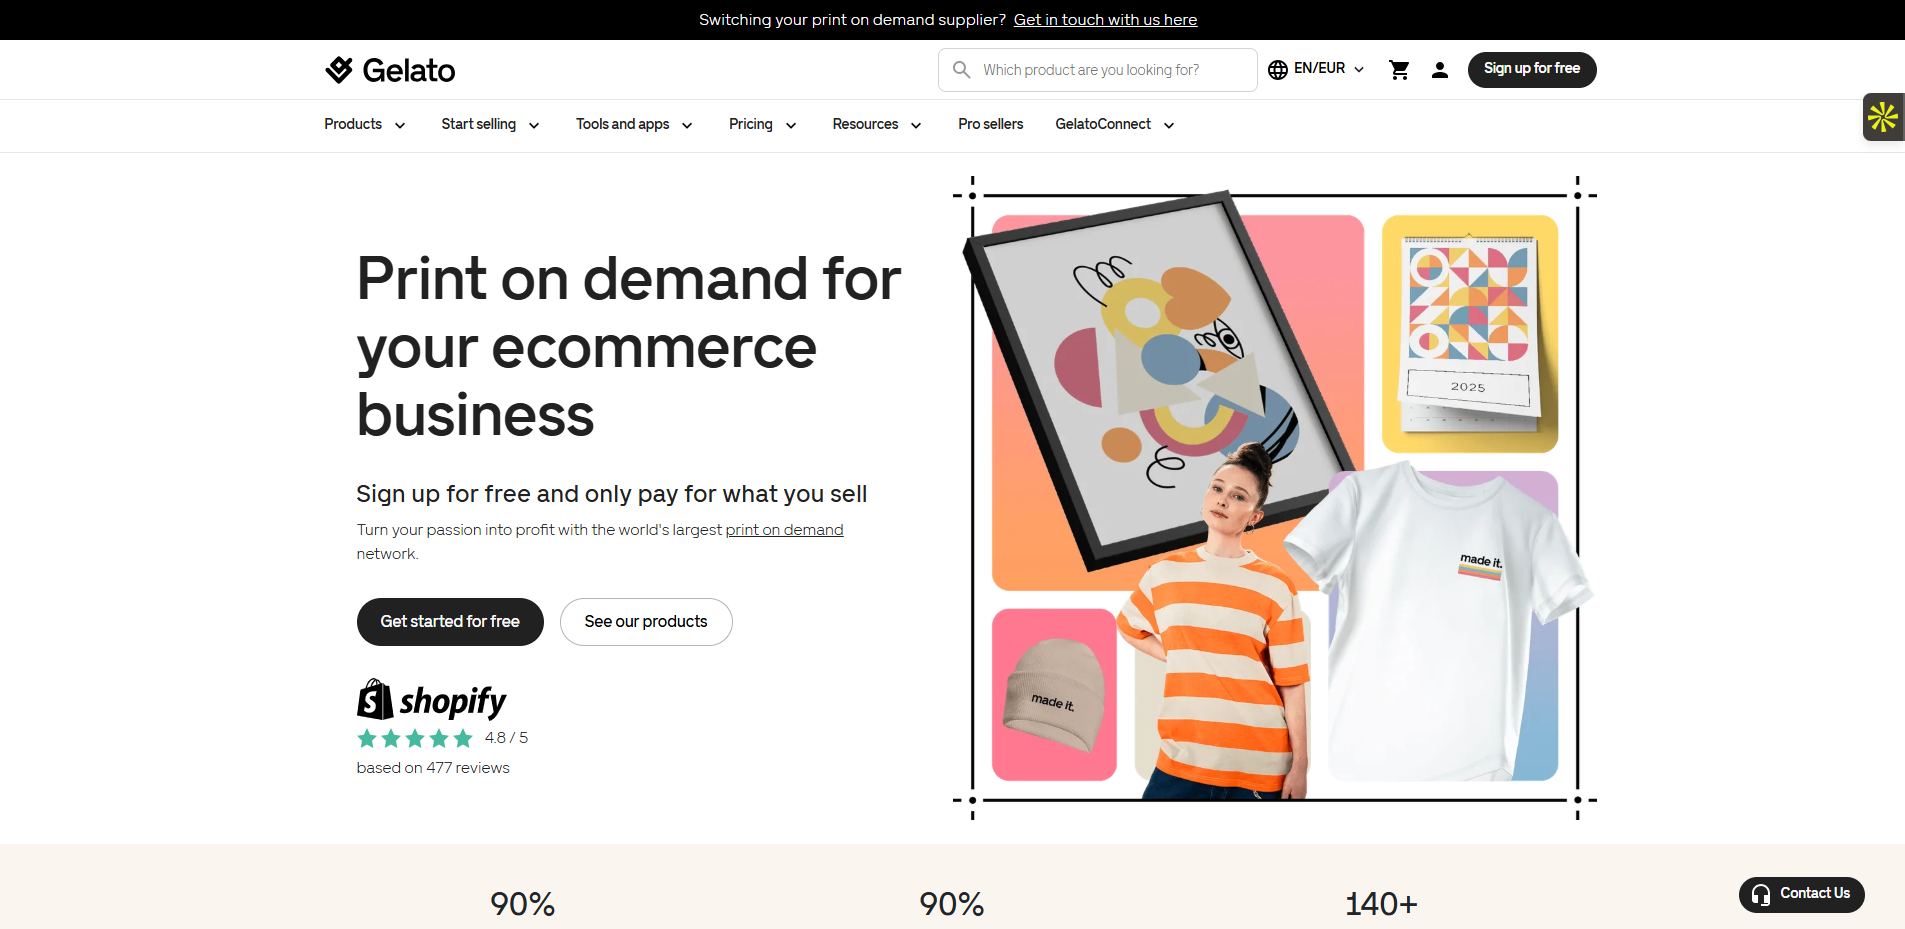Expand the Pricing dropdown
This screenshot has width=1905, height=929.
762,125
